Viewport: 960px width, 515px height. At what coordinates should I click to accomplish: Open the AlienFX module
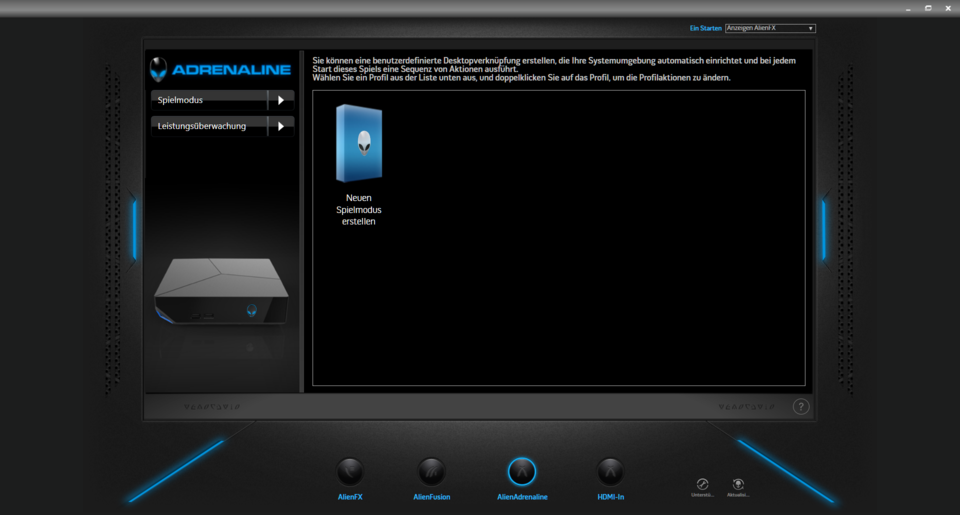pos(350,472)
